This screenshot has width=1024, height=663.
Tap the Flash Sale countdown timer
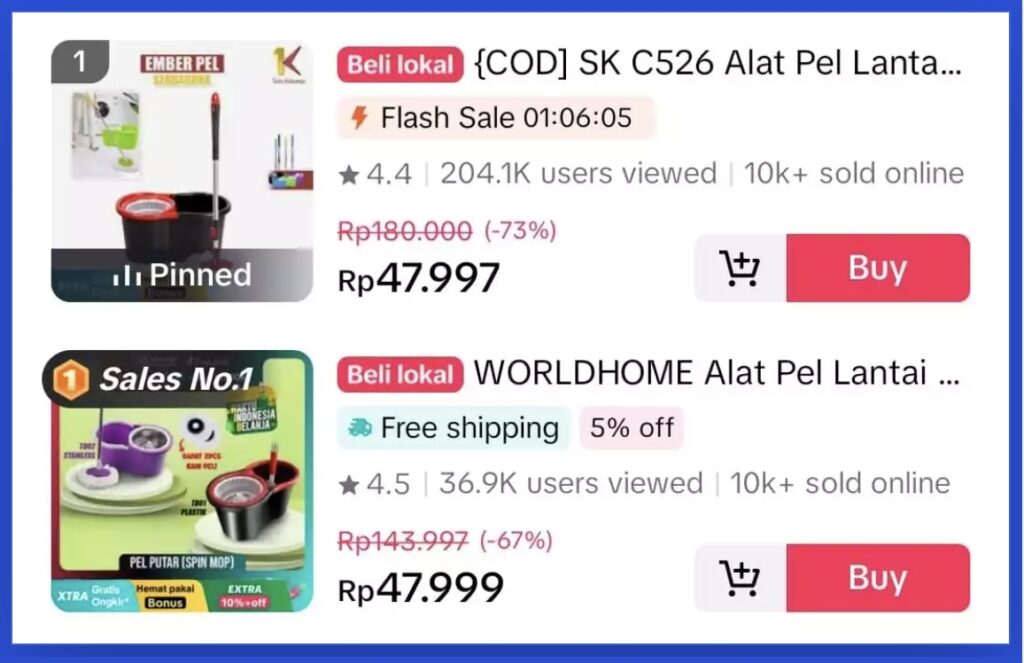(578, 118)
